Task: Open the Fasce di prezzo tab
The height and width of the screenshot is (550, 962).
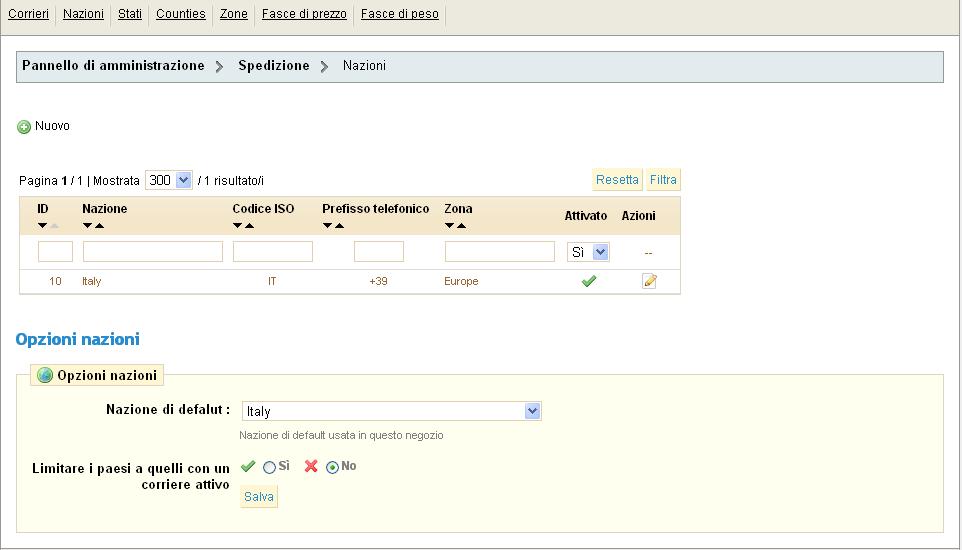Action: point(304,14)
